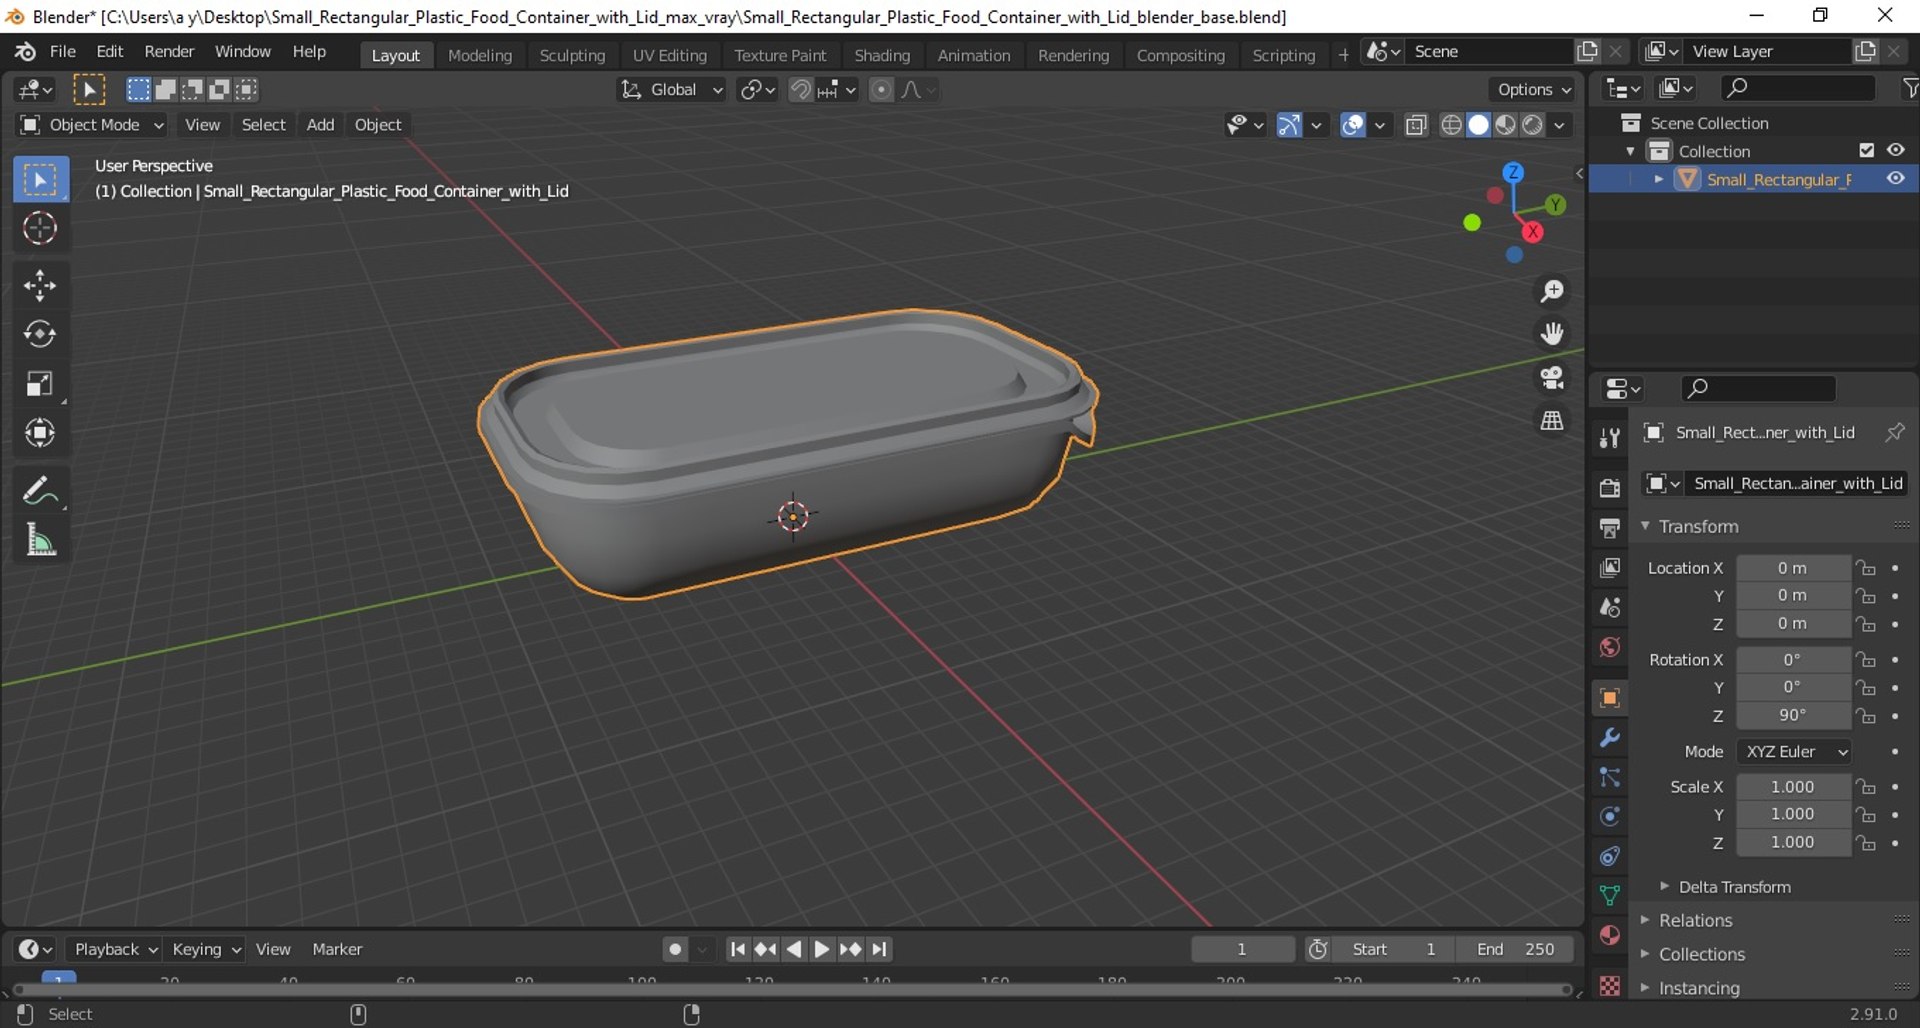Open the World properties tab
Viewport: 1920px width, 1028px height.
click(1609, 647)
